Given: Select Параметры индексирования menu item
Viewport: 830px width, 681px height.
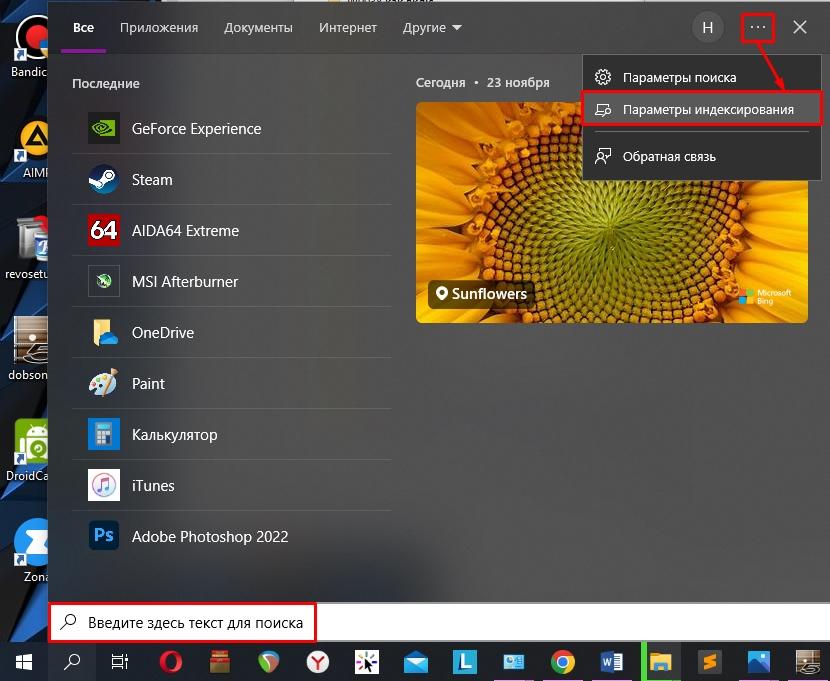Looking at the screenshot, I should click(x=702, y=110).
